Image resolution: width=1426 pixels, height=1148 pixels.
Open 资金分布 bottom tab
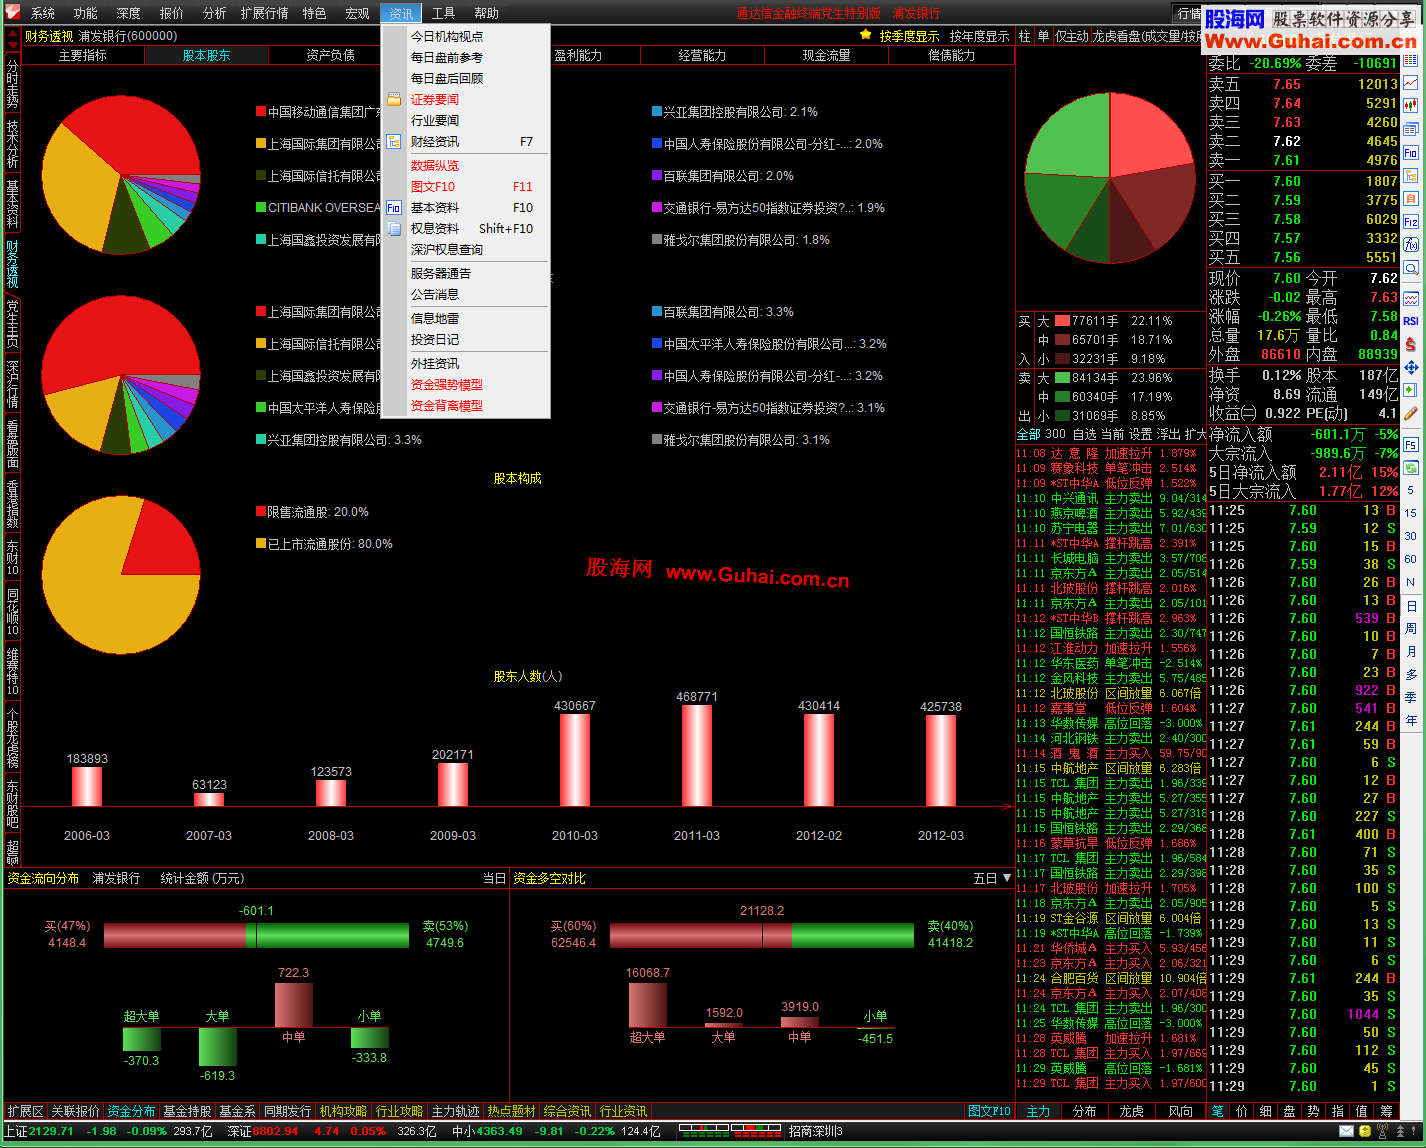click(x=131, y=1112)
